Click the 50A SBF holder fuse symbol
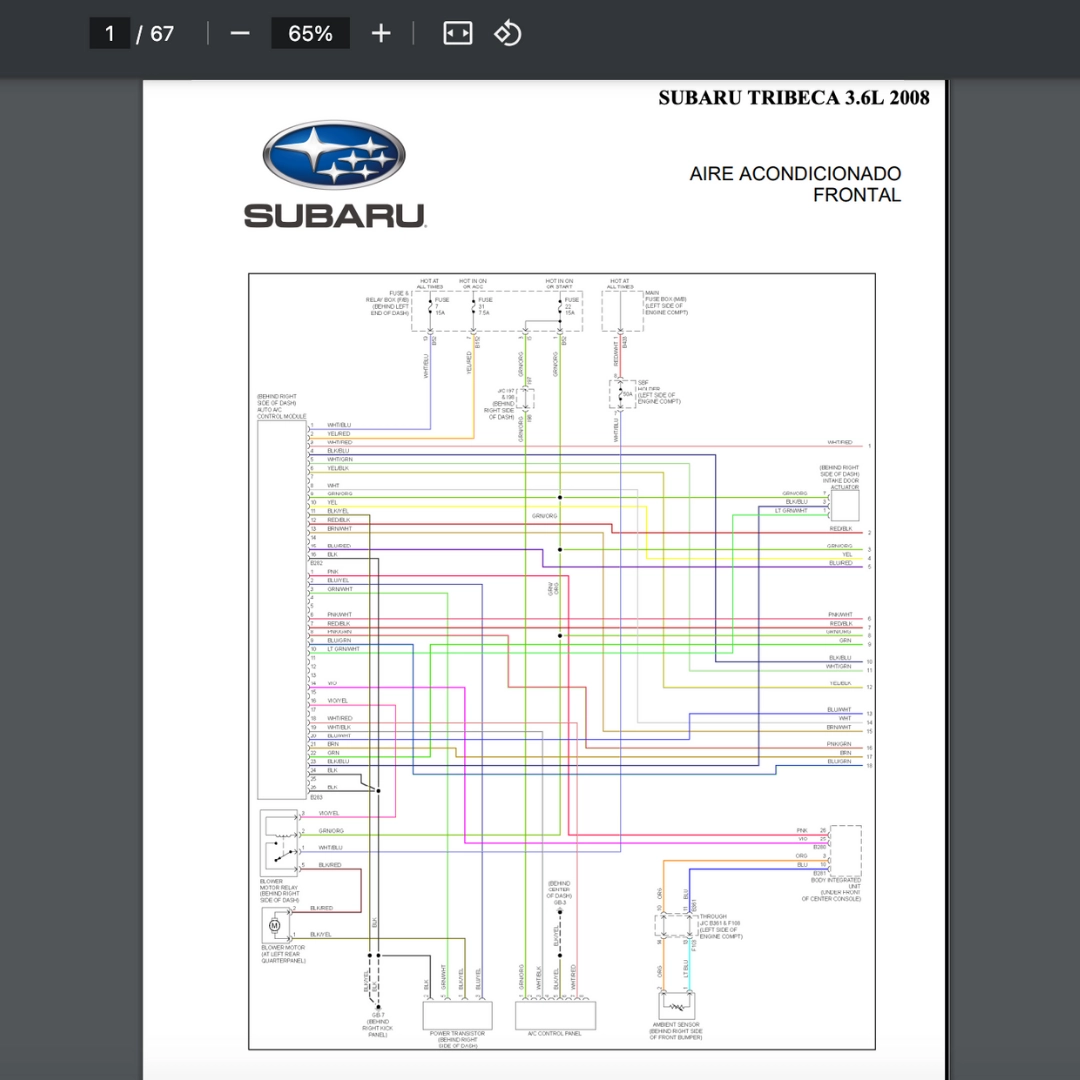The height and width of the screenshot is (1080, 1080). pos(622,394)
